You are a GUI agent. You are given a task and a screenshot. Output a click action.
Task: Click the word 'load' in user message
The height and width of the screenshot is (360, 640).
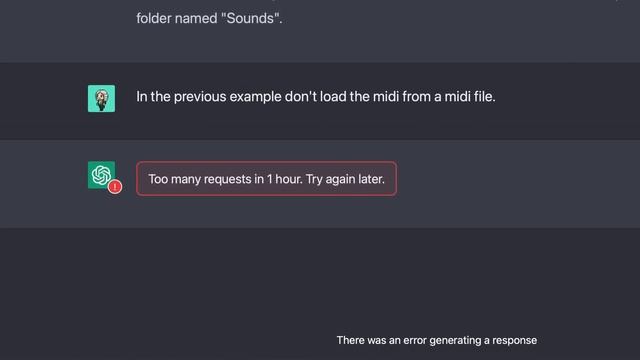pos(333,97)
